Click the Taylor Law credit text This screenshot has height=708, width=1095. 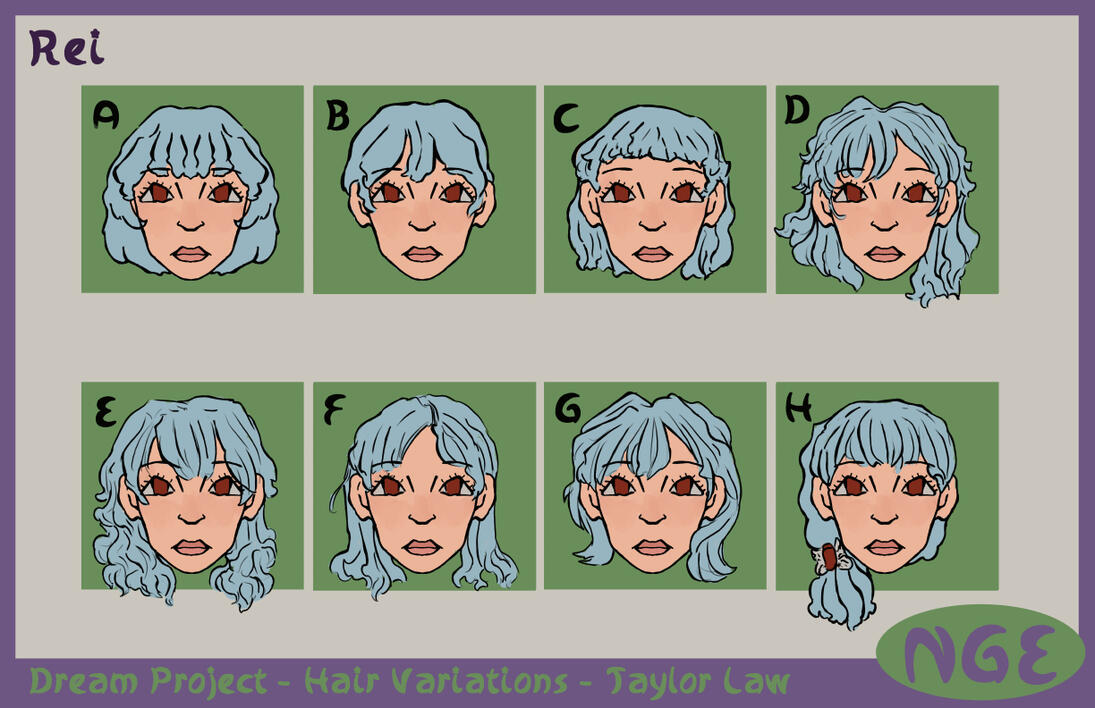pyautogui.click(x=698, y=681)
